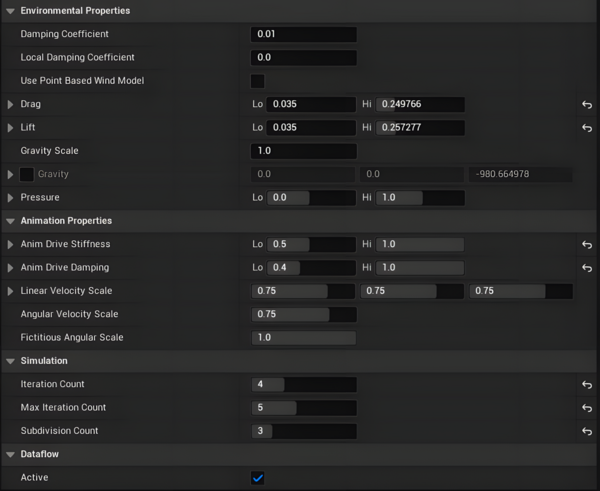Collapse the Environmental Properties section
Viewport: 600px width, 491px height.
coord(10,10)
